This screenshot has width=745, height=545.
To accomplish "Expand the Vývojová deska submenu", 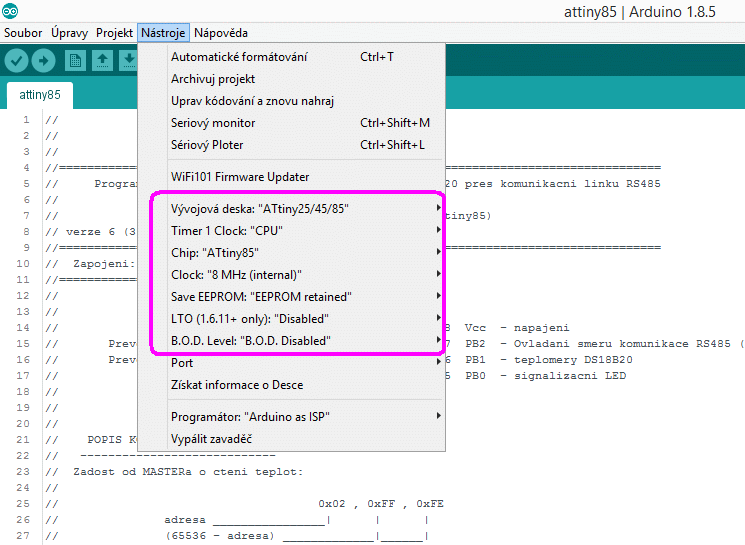I will tap(291, 209).
